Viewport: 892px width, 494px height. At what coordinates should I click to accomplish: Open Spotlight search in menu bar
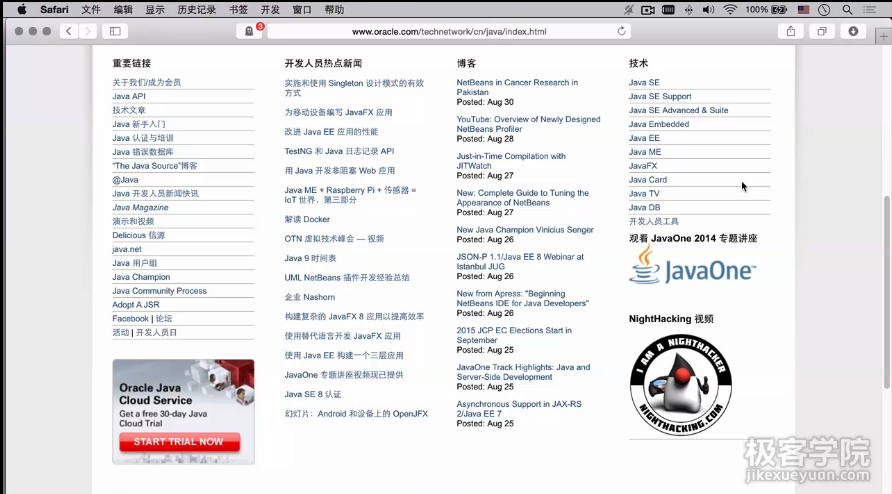847,10
